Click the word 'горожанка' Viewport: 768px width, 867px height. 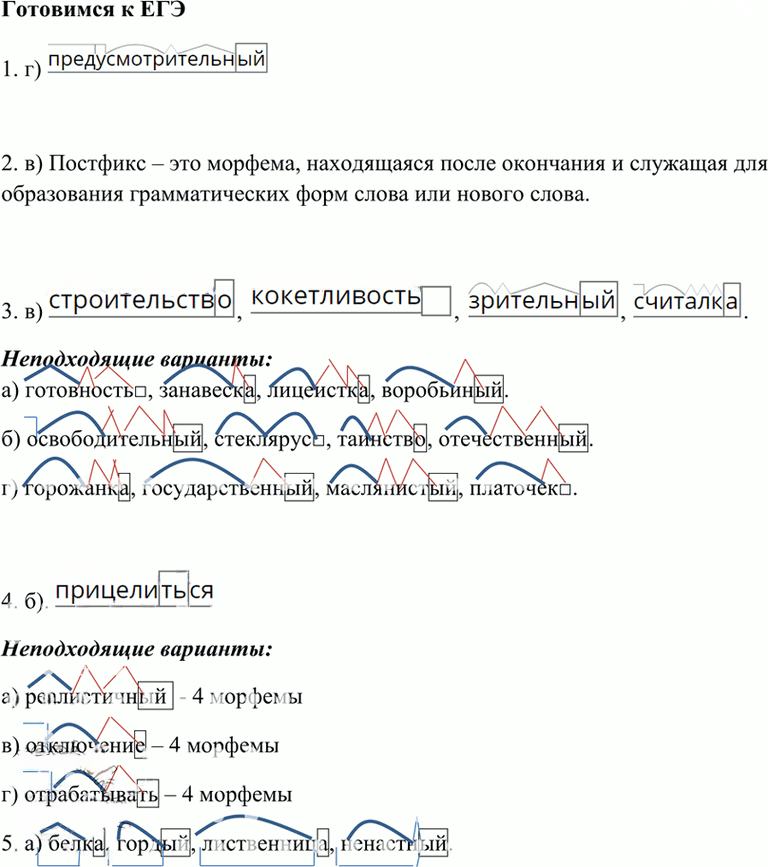[x=77, y=488]
